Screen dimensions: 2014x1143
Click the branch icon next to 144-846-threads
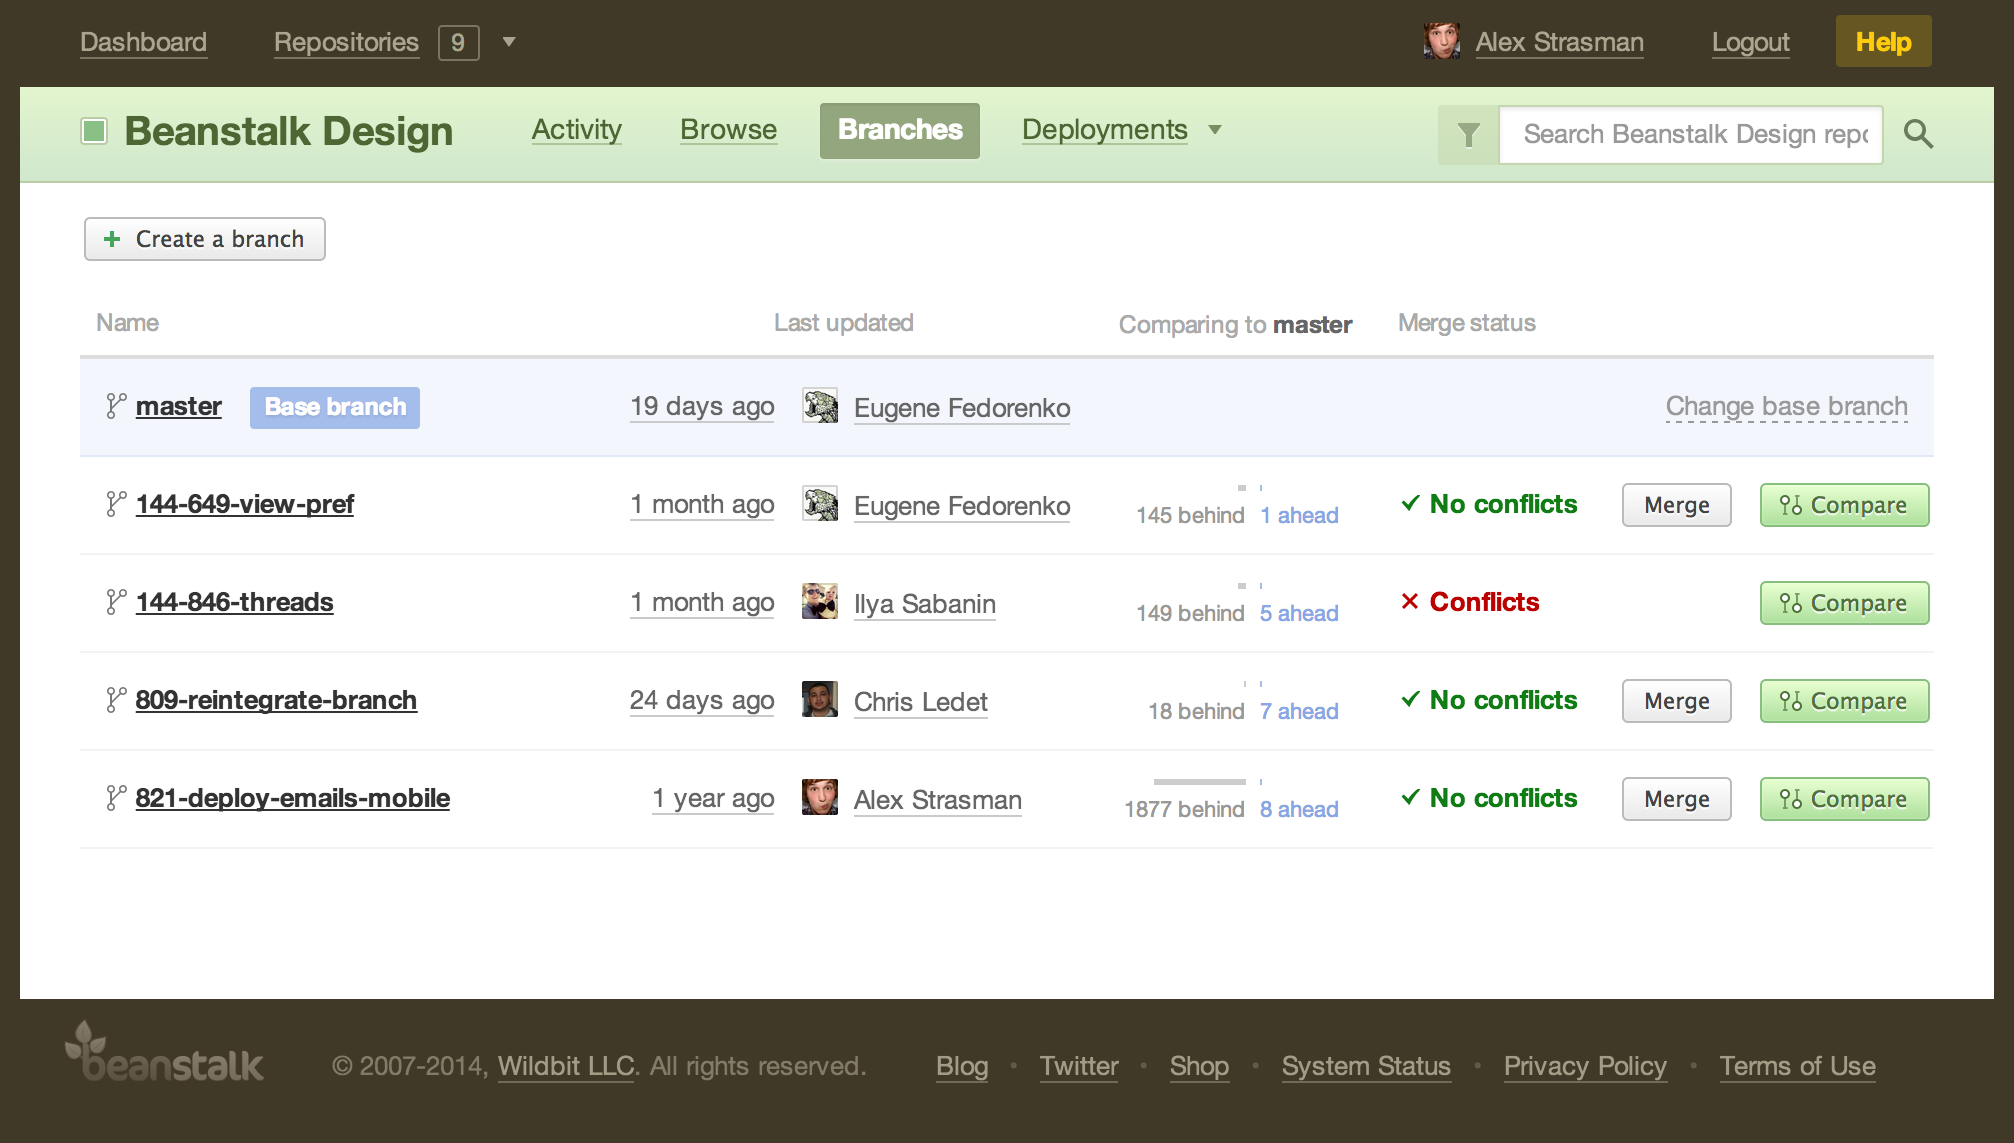pos(116,602)
